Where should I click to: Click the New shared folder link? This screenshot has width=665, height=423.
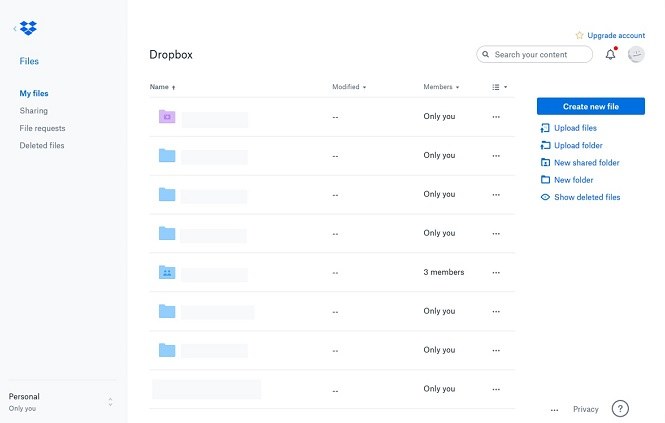click(587, 162)
